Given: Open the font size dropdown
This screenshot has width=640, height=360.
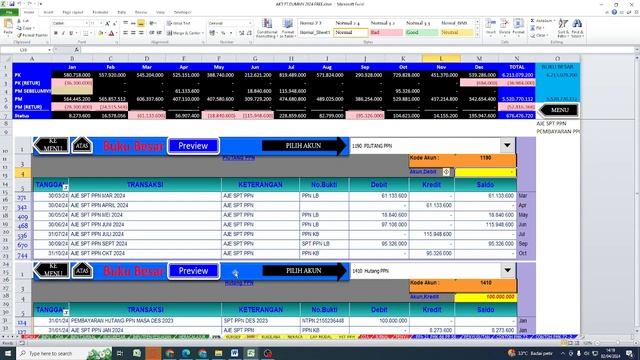Looking at the screenshot, I should click(100, 23).
